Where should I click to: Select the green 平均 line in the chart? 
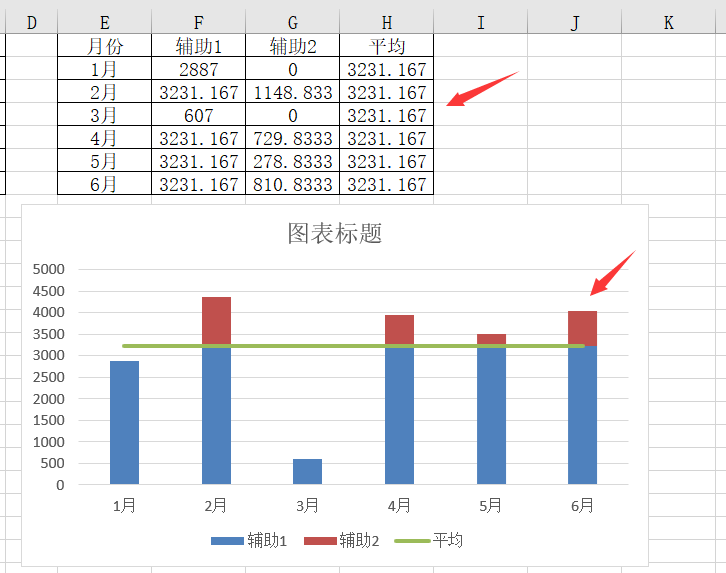pos(353,346)
